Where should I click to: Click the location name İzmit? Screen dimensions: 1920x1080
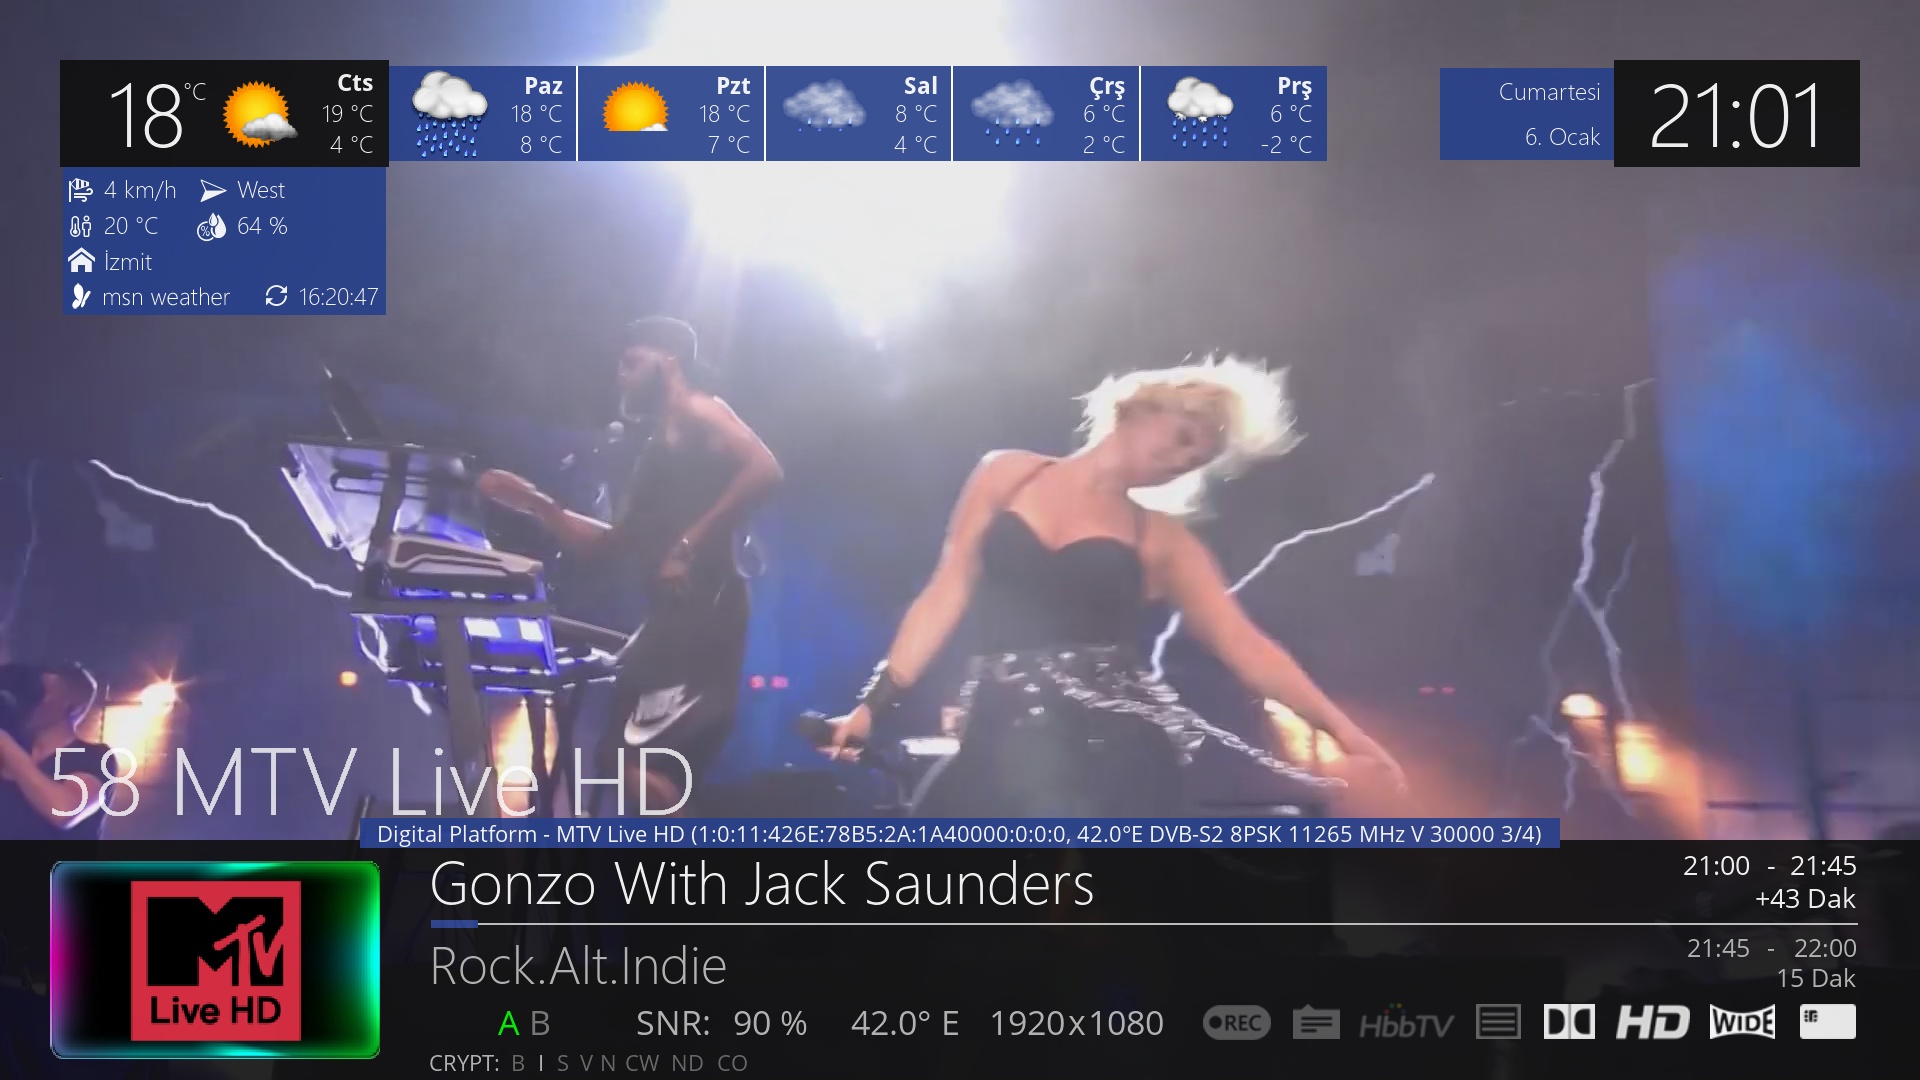[x=127, y=261]
